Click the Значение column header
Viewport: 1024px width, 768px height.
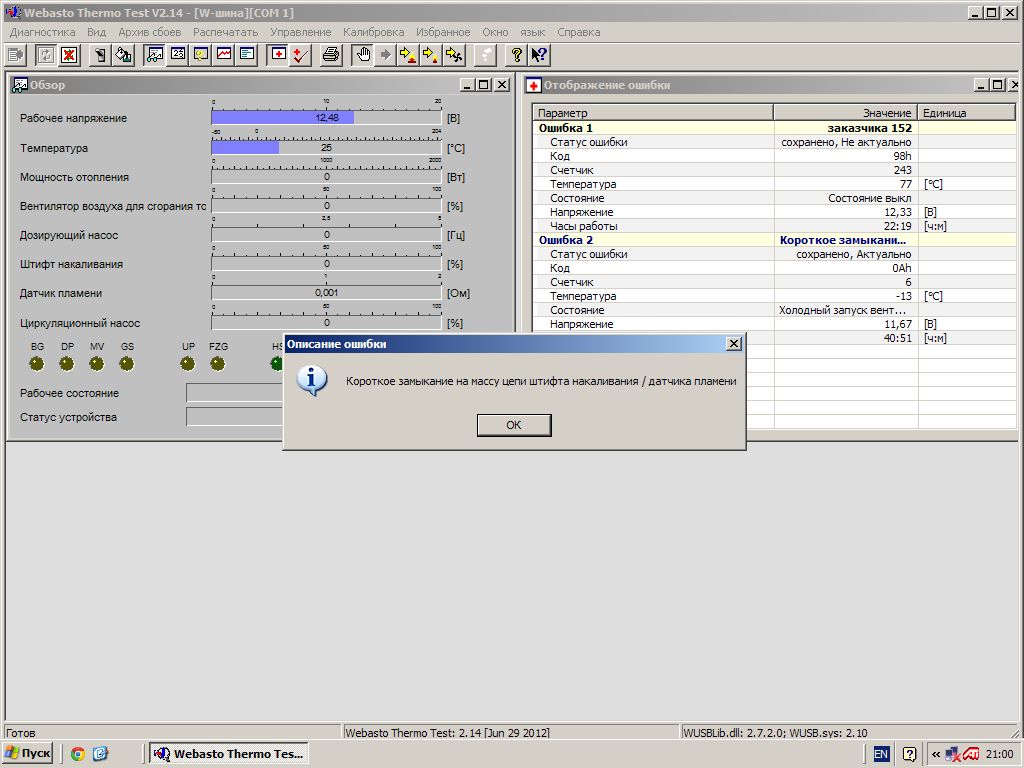pyautogui.click(x=846, y=112)
